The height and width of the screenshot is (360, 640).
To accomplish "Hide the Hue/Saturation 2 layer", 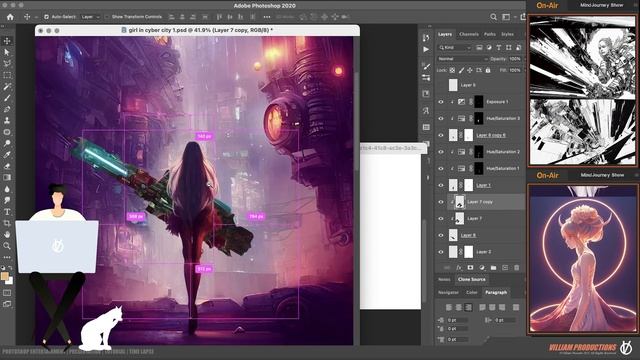I will tap(441, 152).
